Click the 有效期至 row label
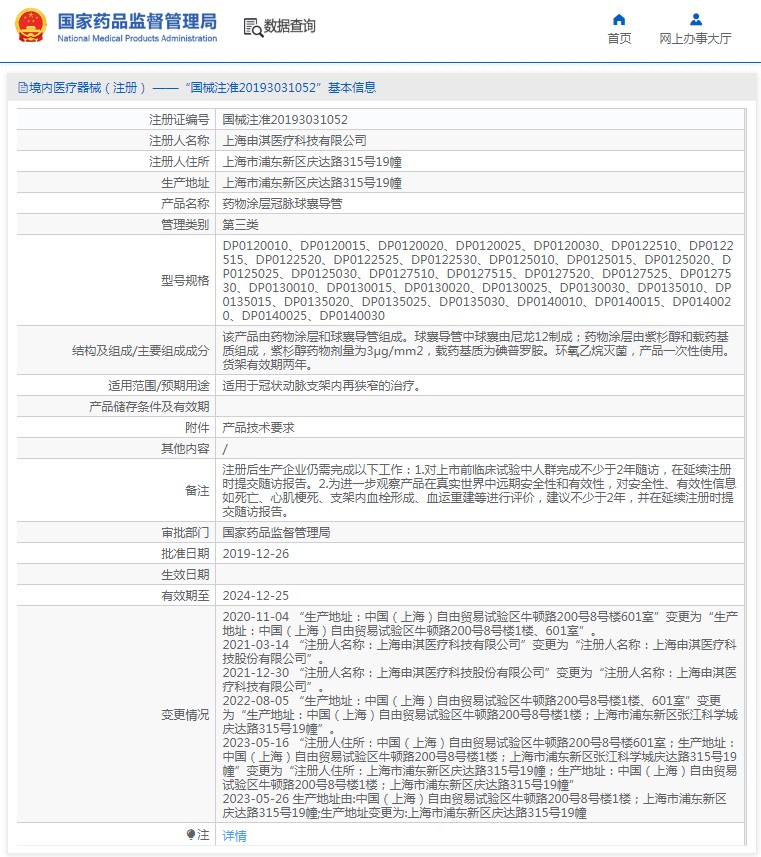Image resolution: width=761 pixels, height=857 pixels. point(185,595)
